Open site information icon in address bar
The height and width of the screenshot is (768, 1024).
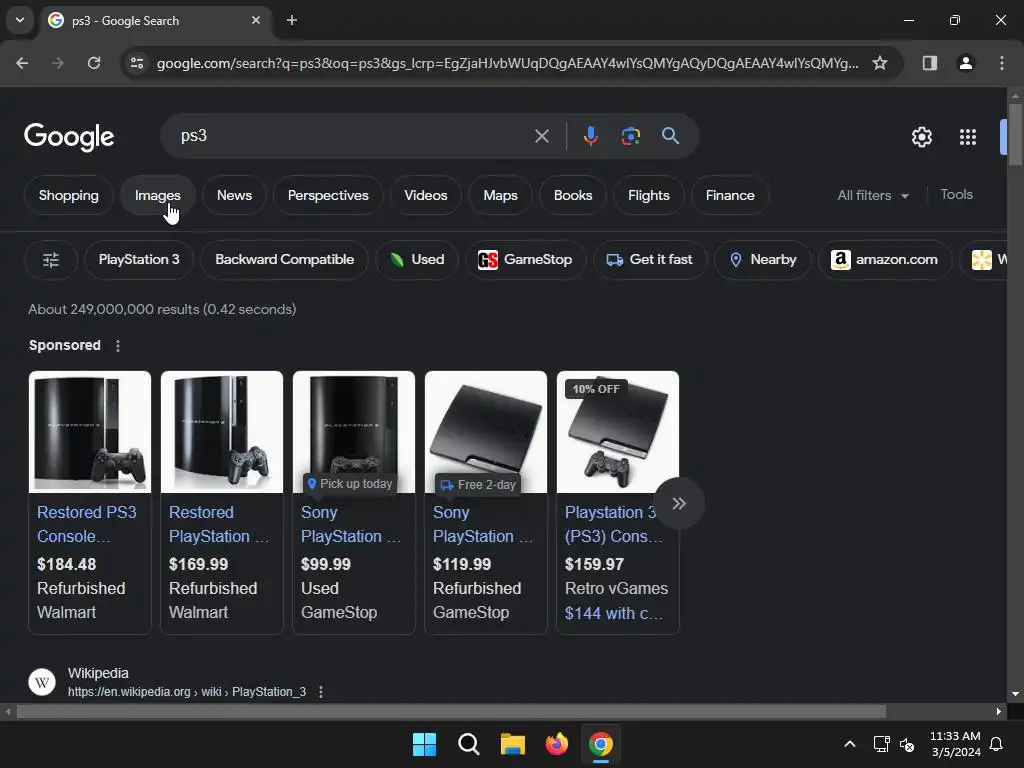(x=137, y=63)
